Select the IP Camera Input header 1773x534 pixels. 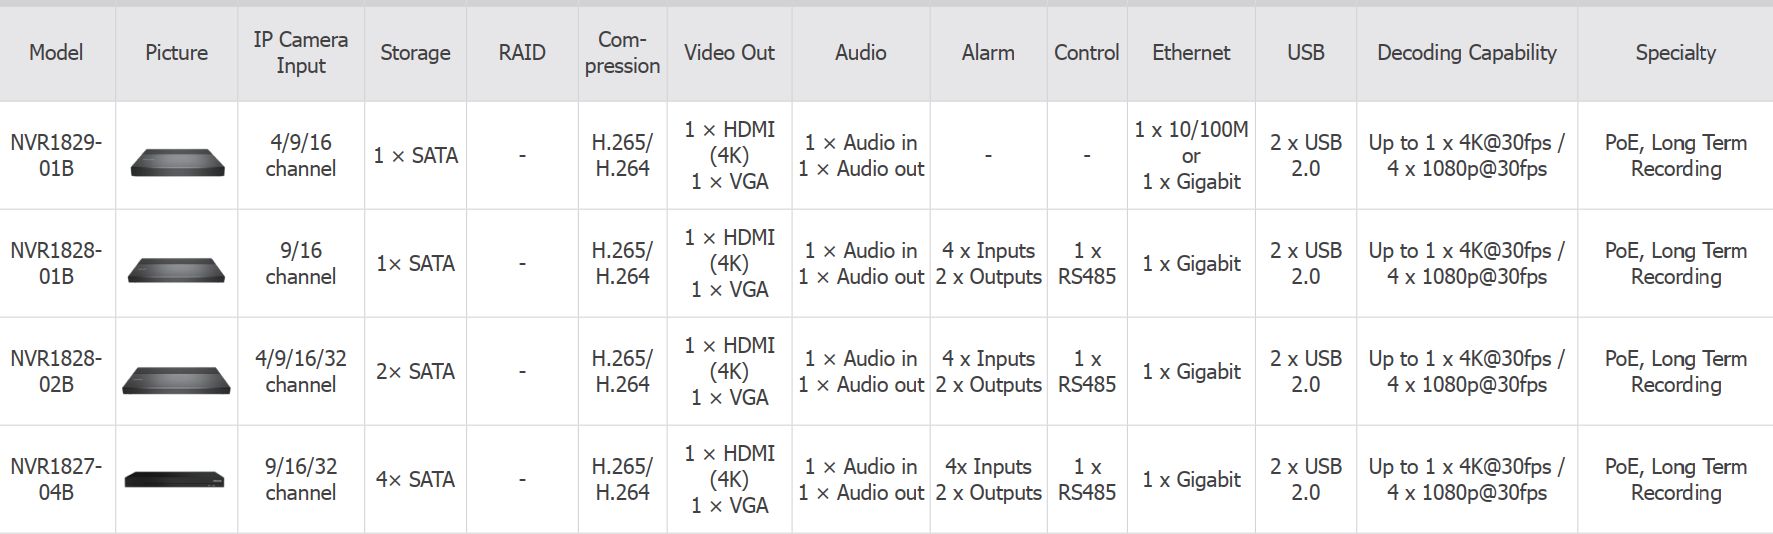(x=301, y=53)
